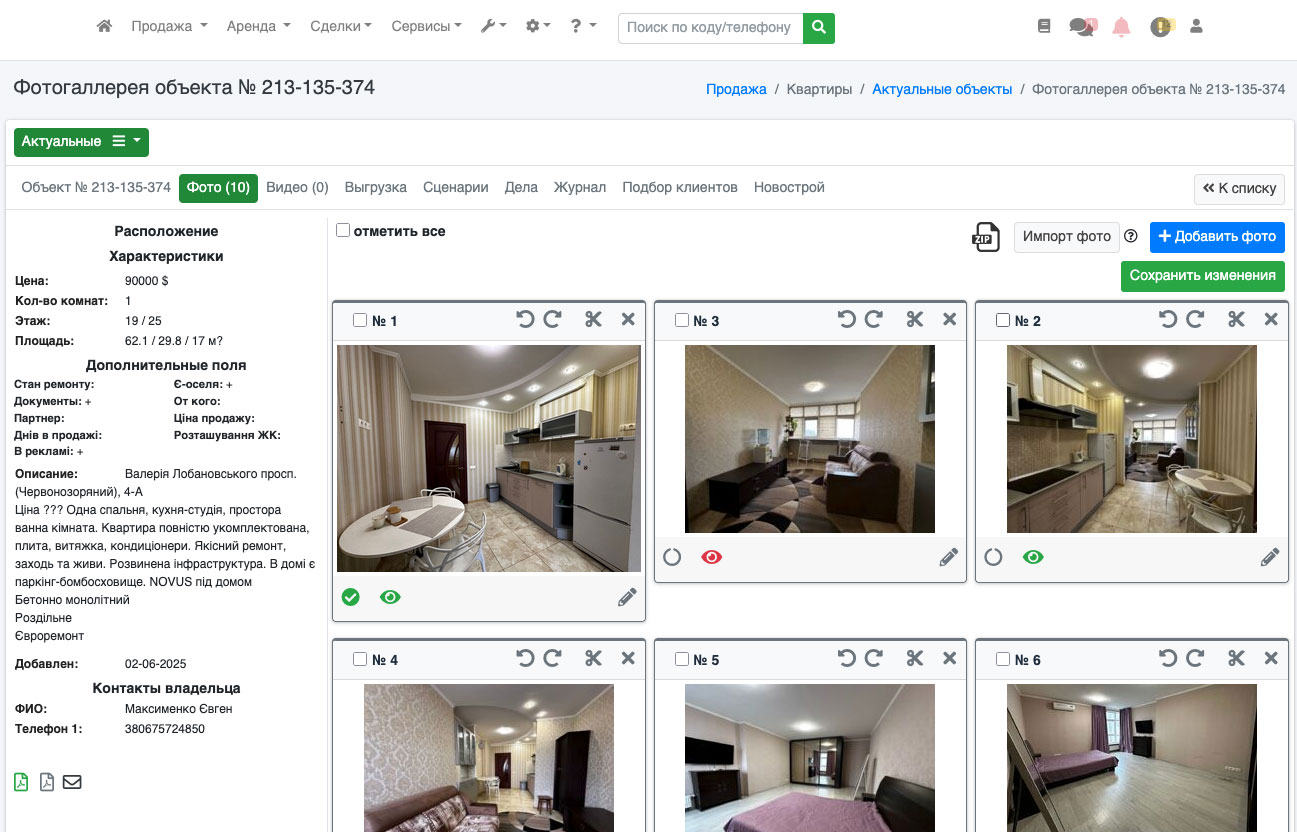Rotate photo № 2 clockwise
Screen dimensions: 1297x832
(1194, 319)
